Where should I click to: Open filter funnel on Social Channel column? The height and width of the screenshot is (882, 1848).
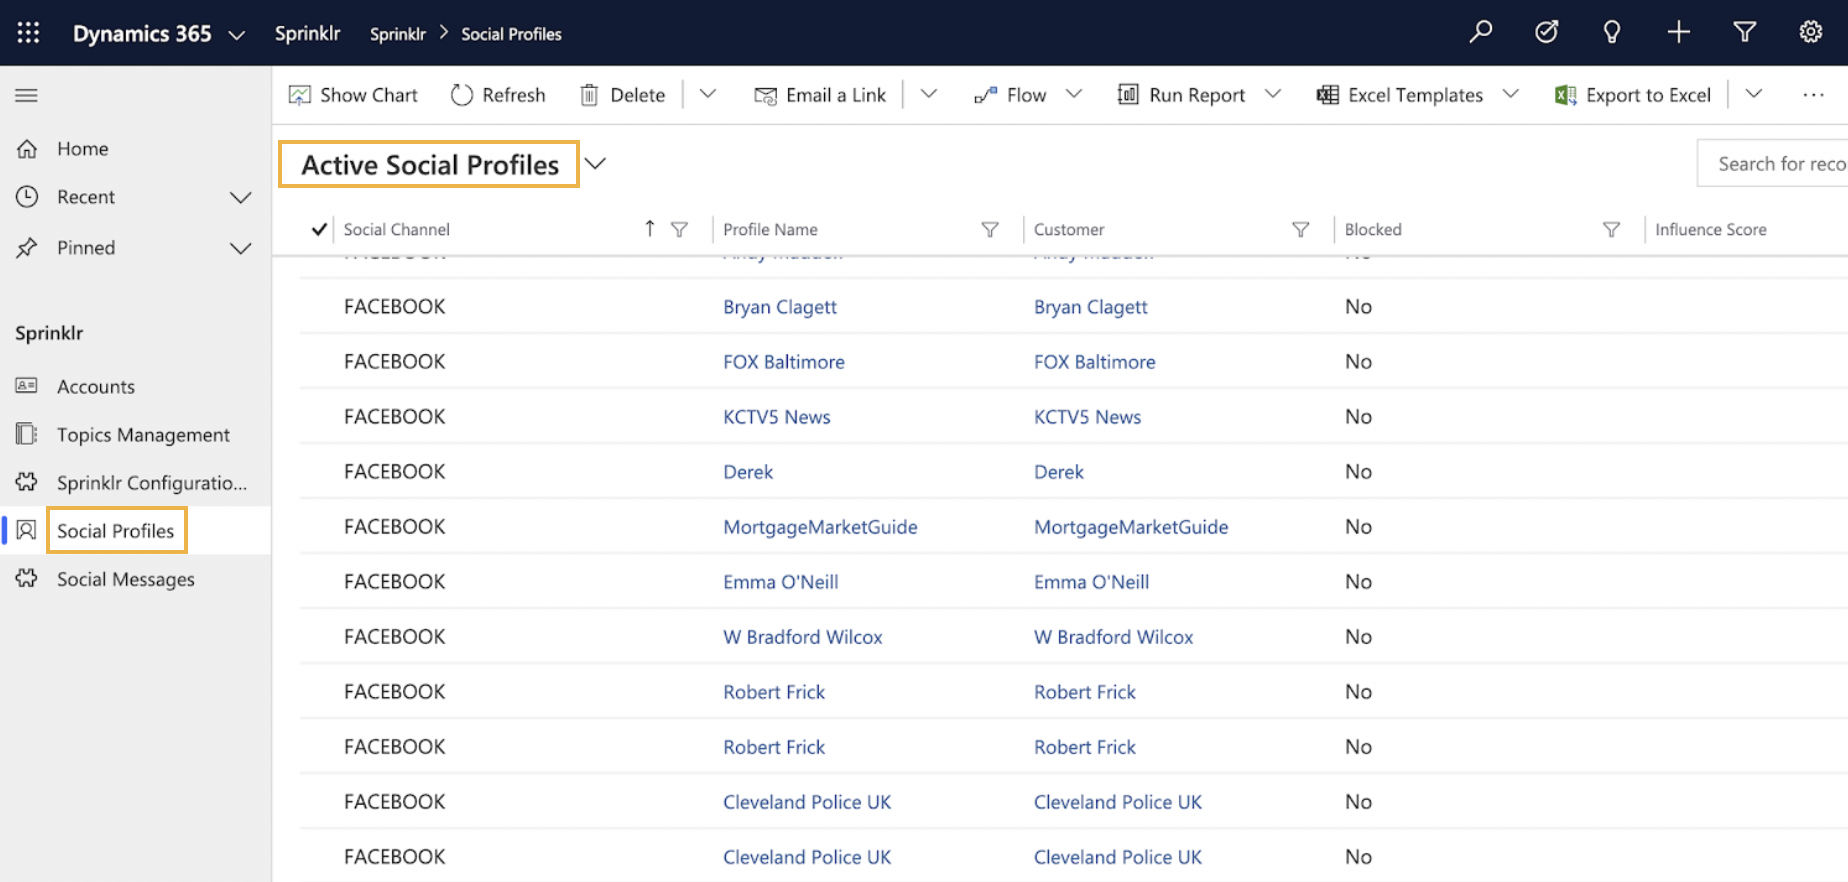(x=679, y=229)
